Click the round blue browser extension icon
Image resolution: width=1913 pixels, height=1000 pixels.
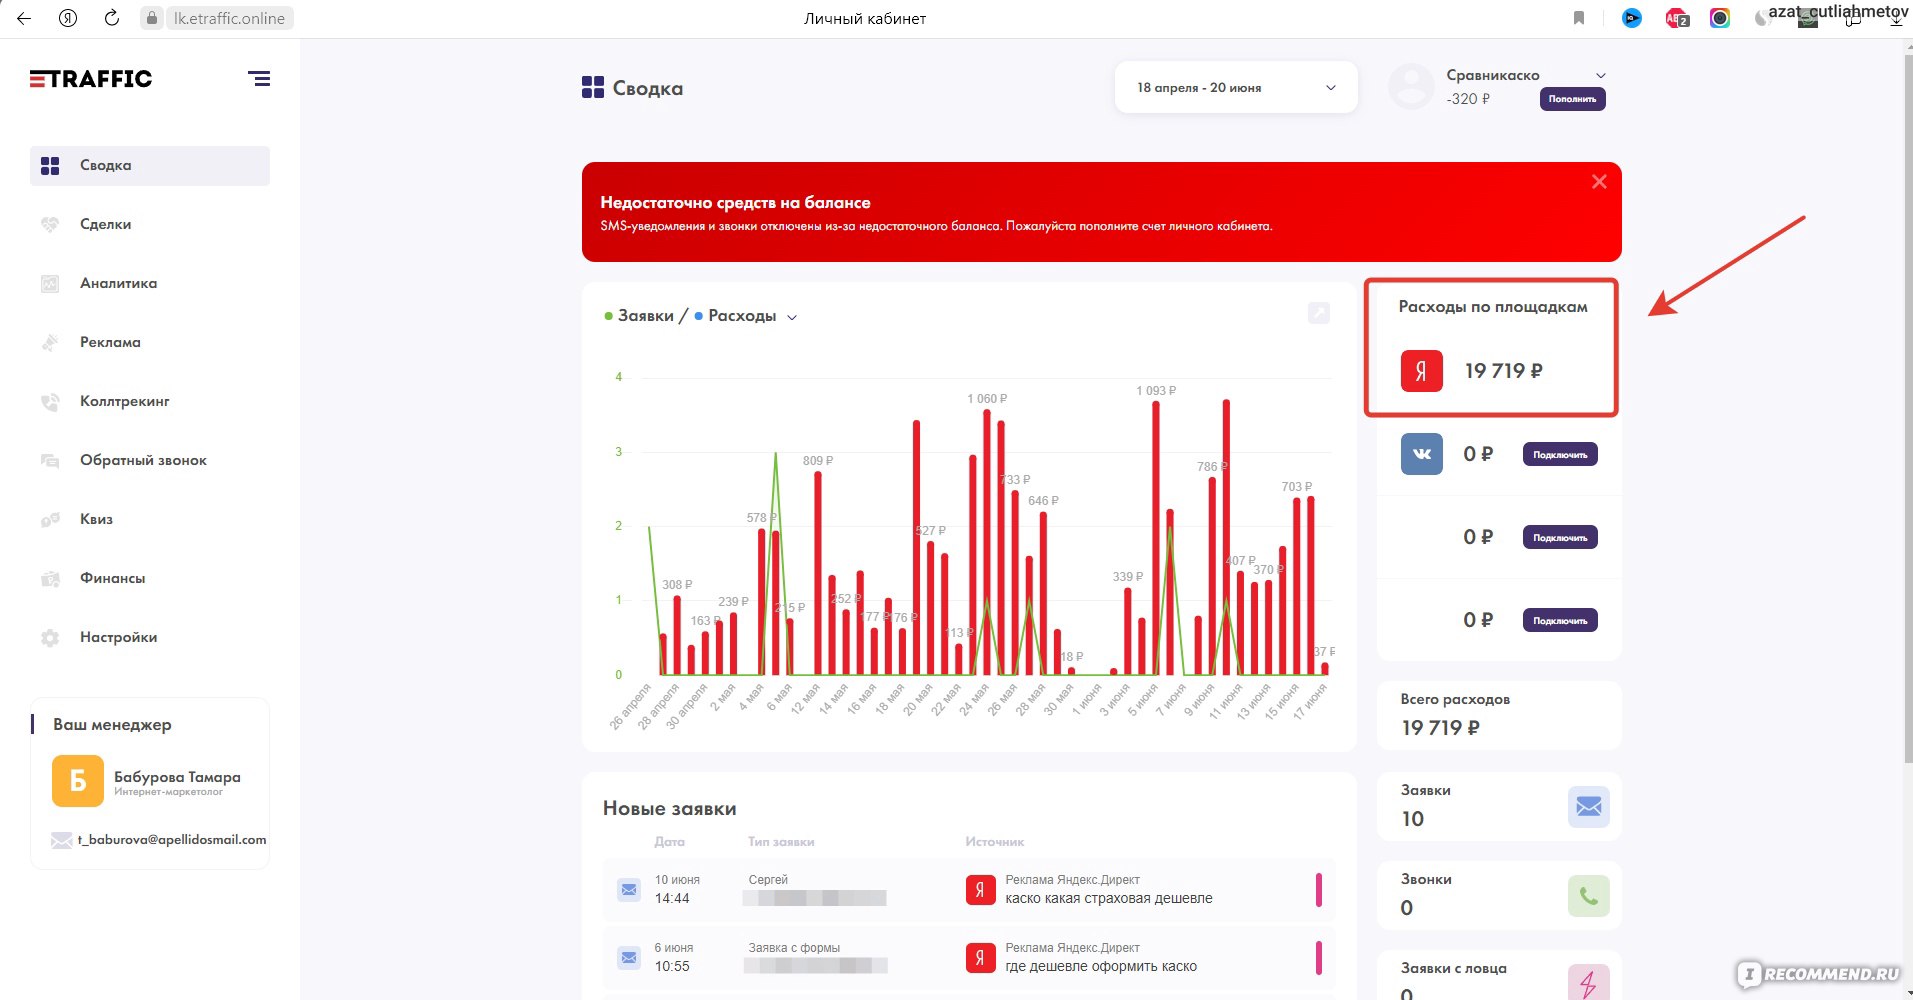(1632, 18)
